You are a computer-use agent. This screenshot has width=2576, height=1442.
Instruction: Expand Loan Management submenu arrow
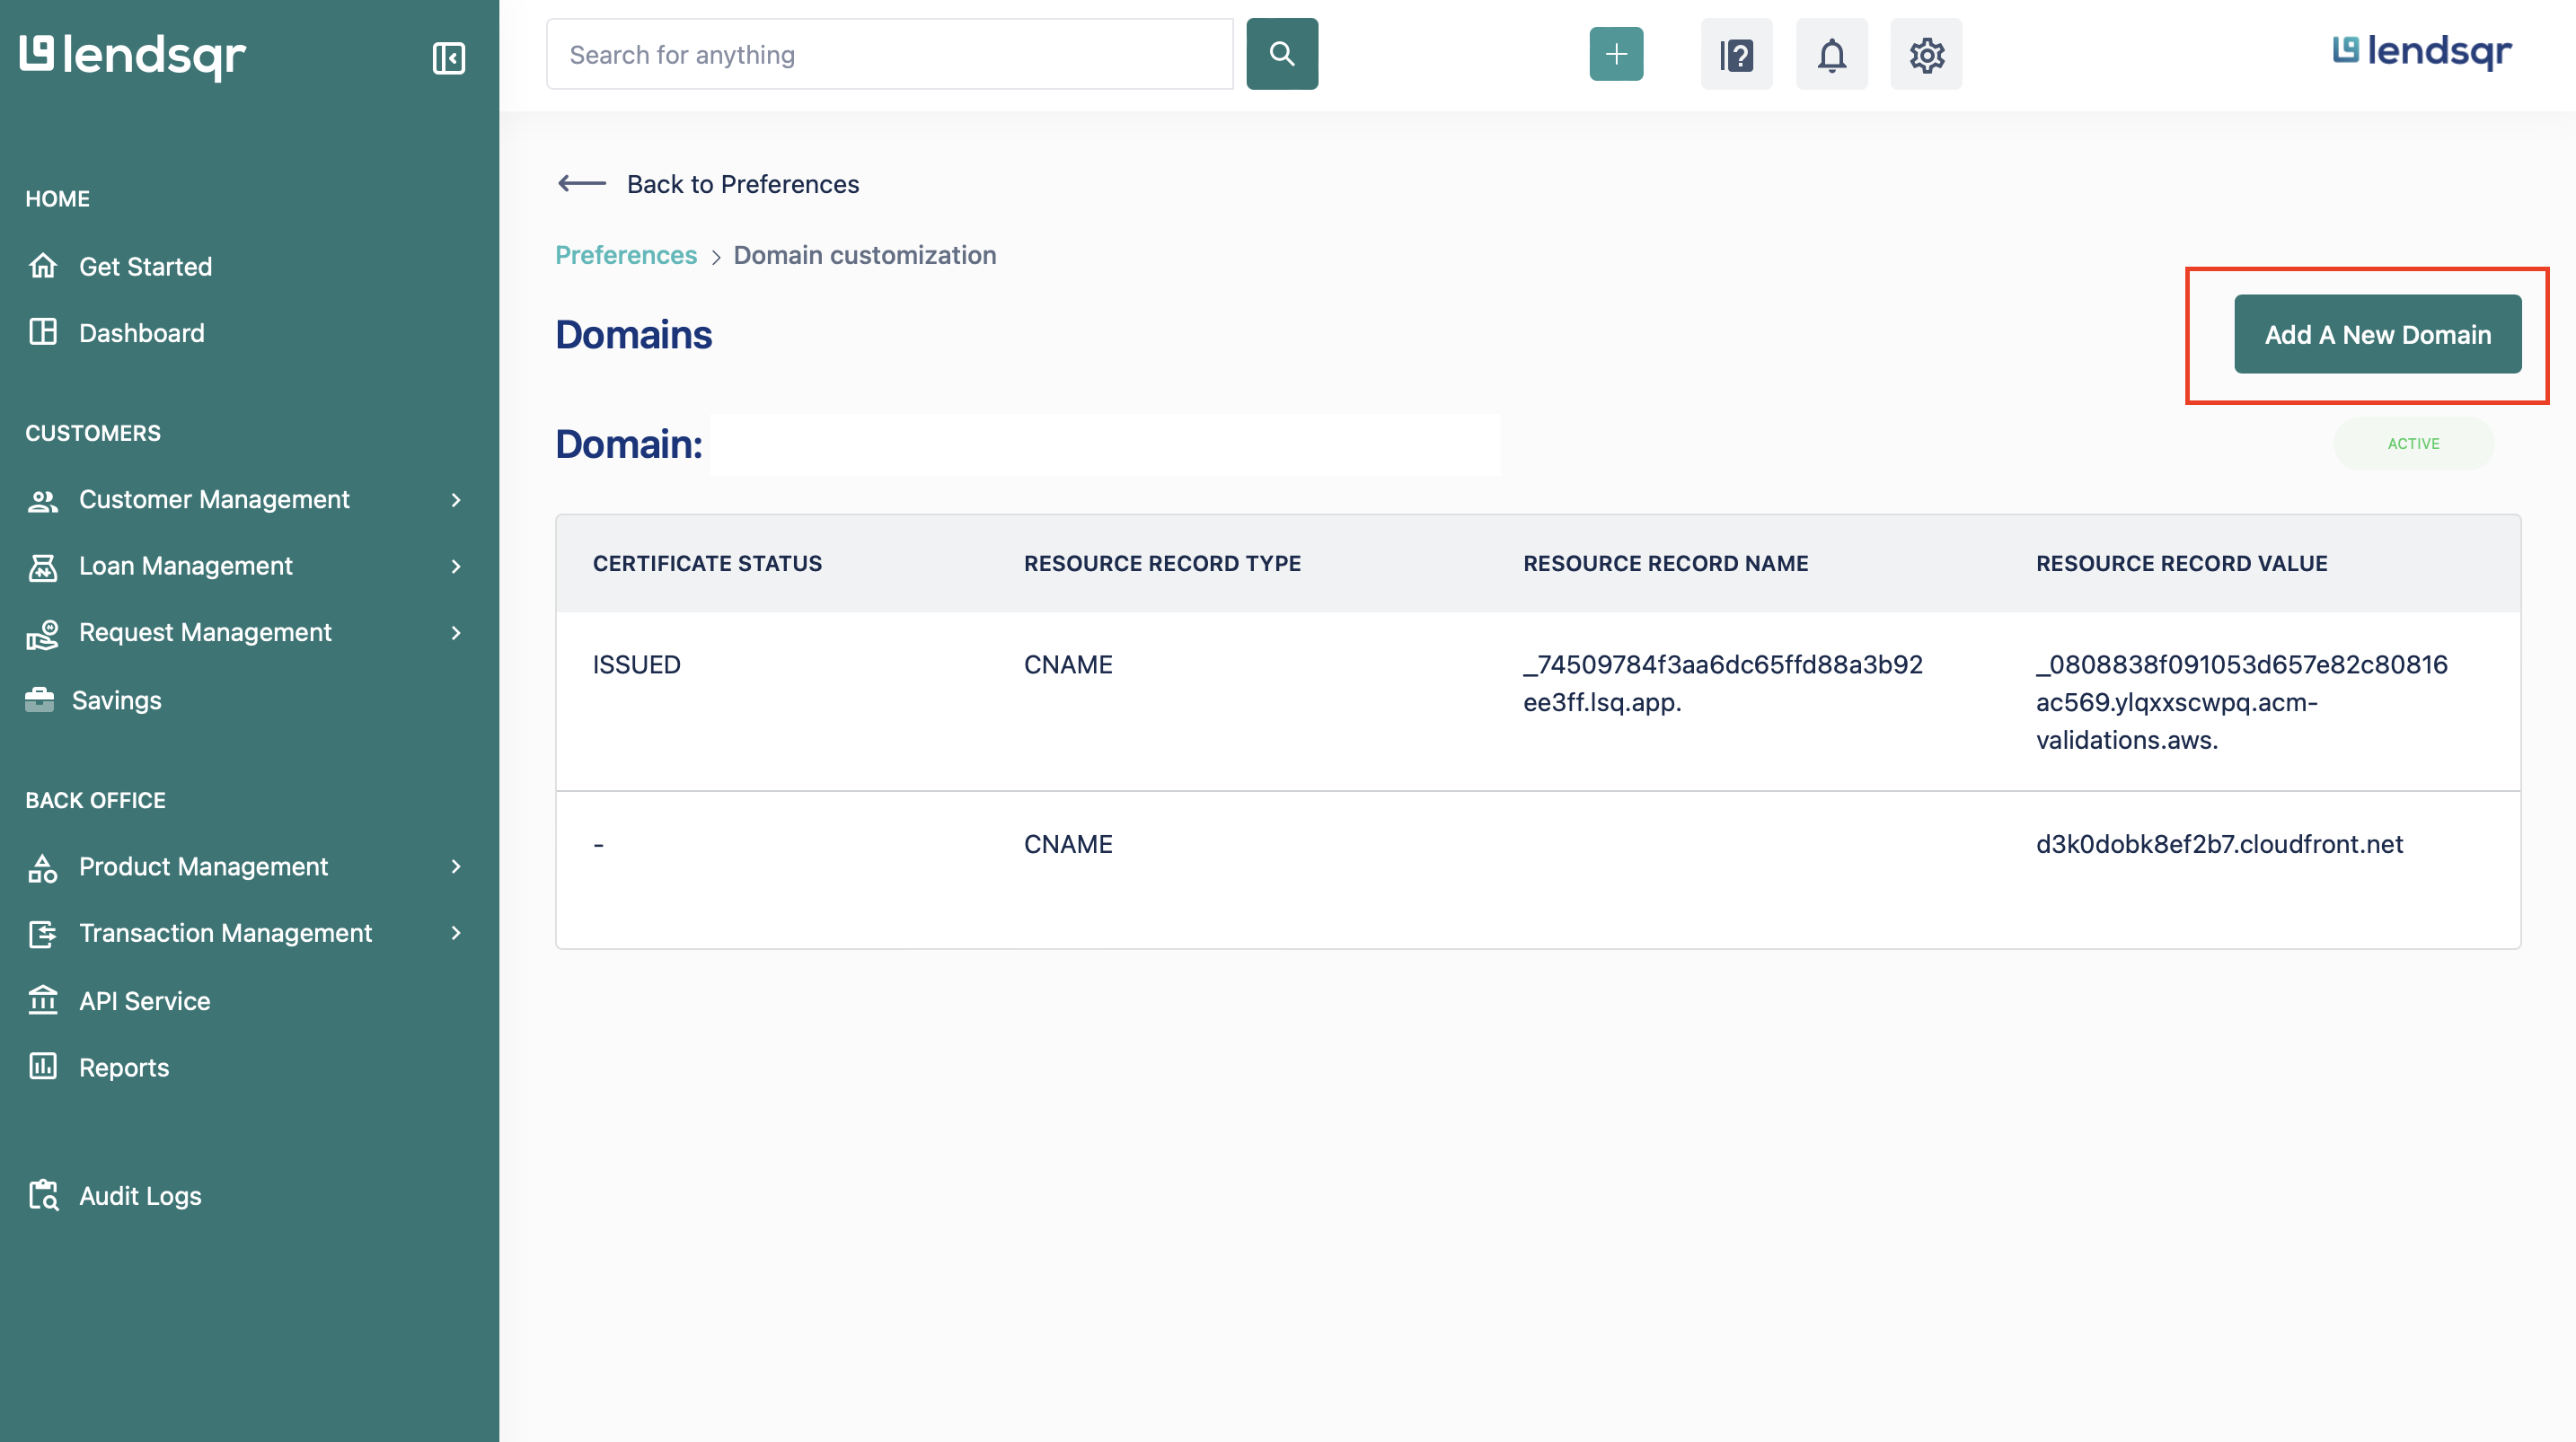456,566
